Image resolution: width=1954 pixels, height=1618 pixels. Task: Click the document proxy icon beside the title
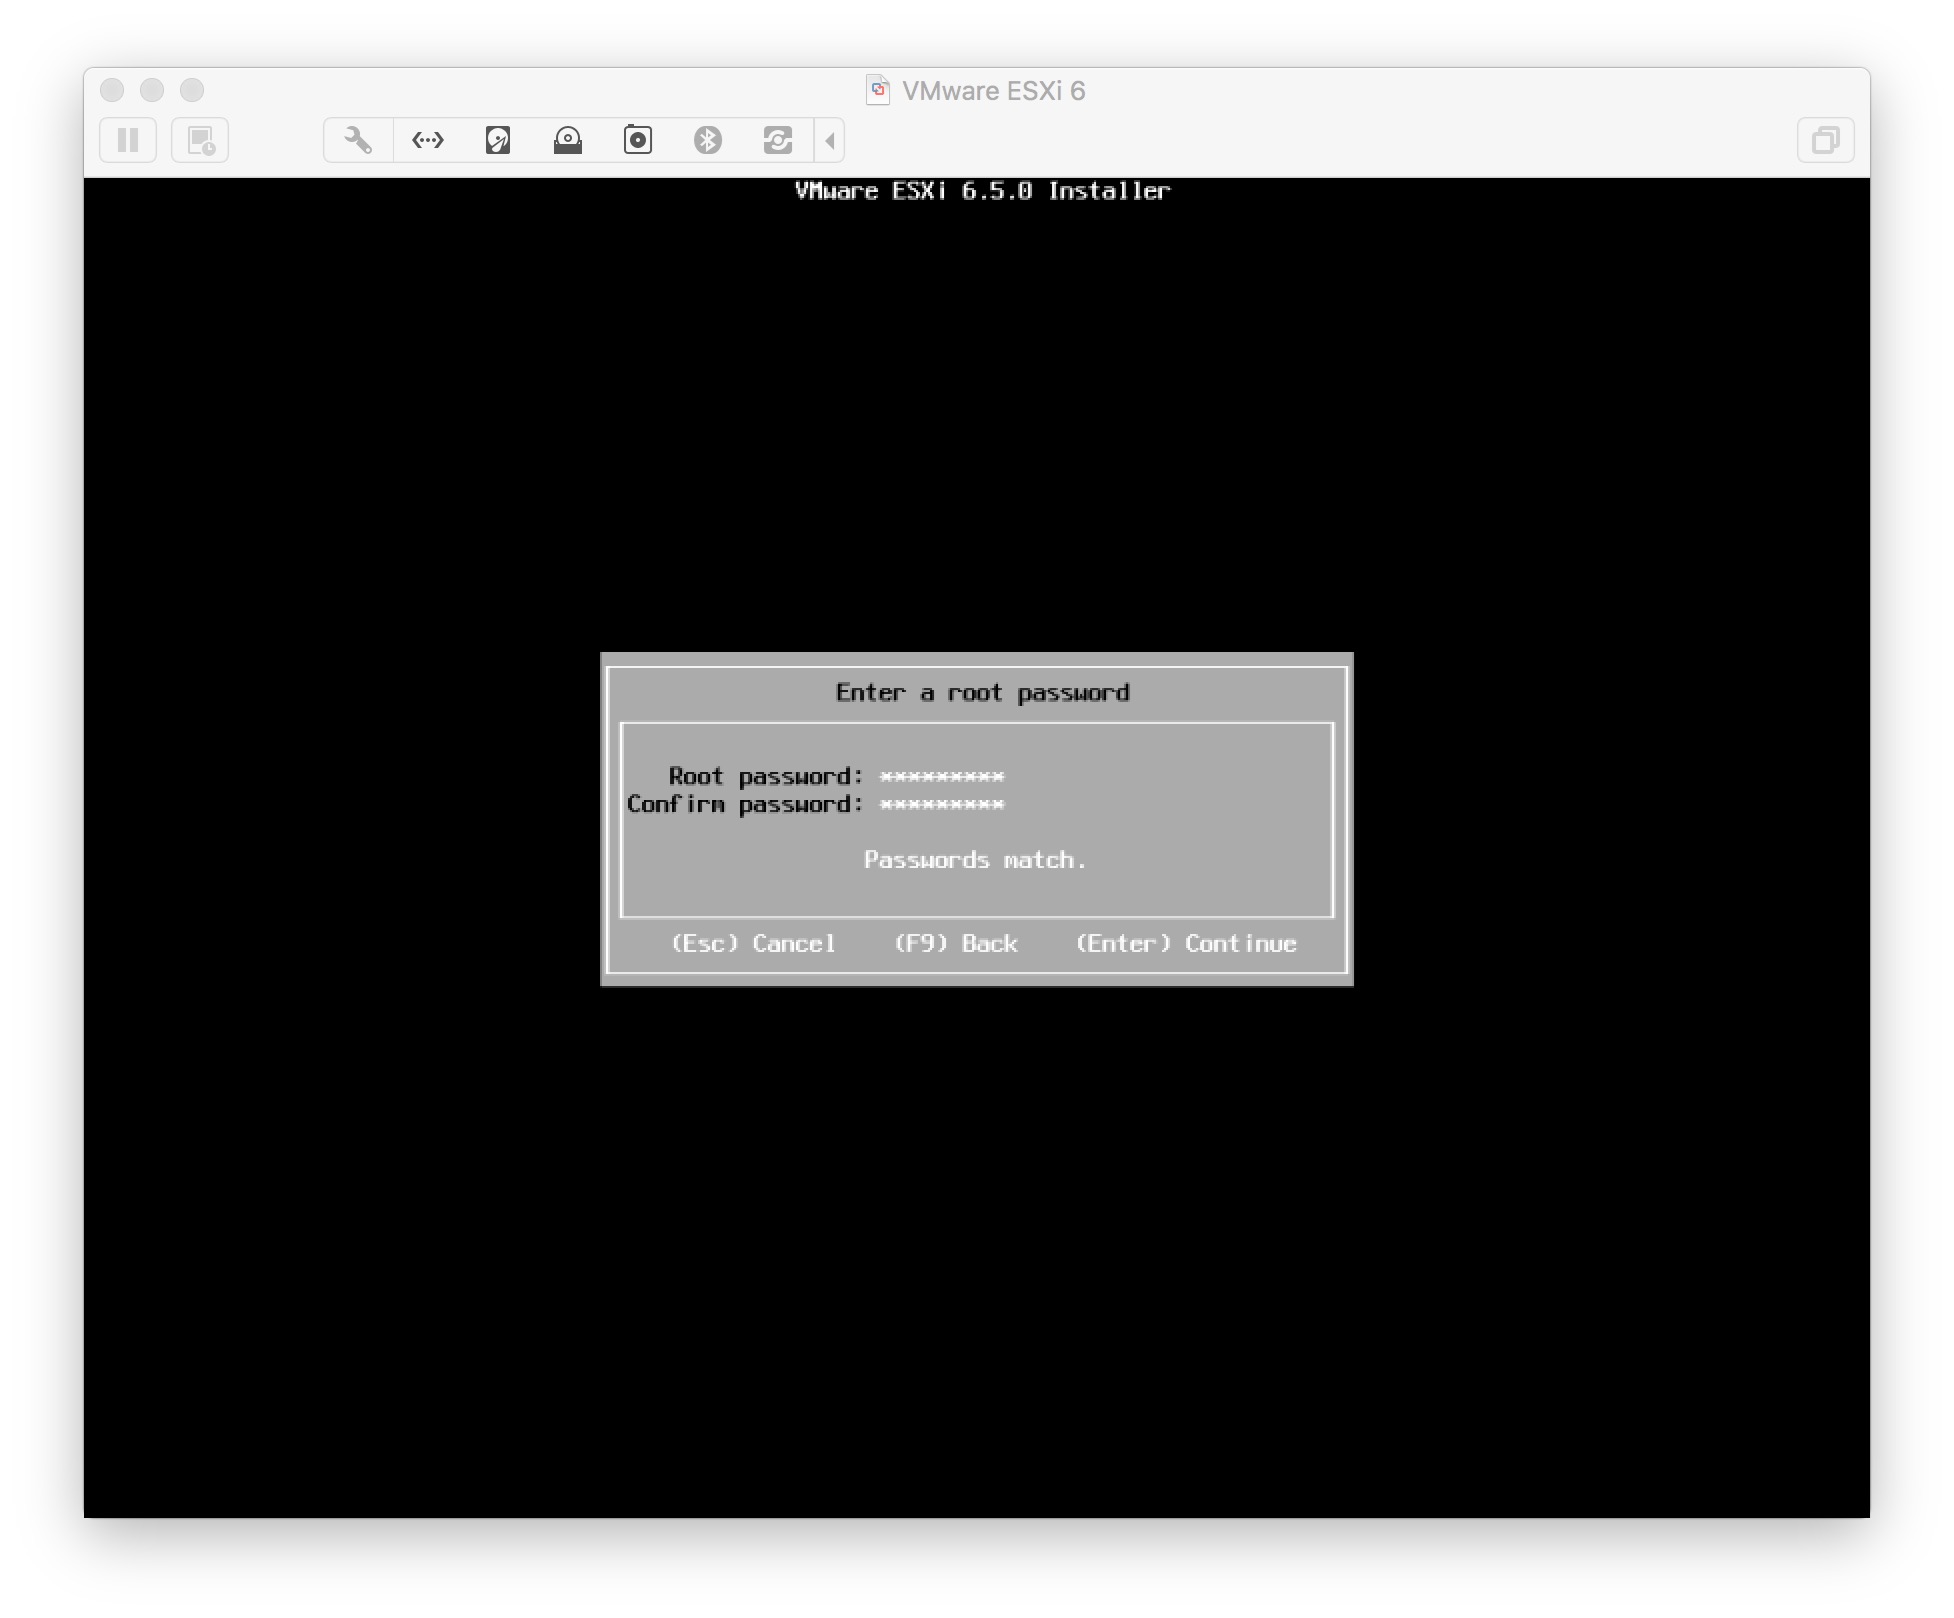(878, 90)
